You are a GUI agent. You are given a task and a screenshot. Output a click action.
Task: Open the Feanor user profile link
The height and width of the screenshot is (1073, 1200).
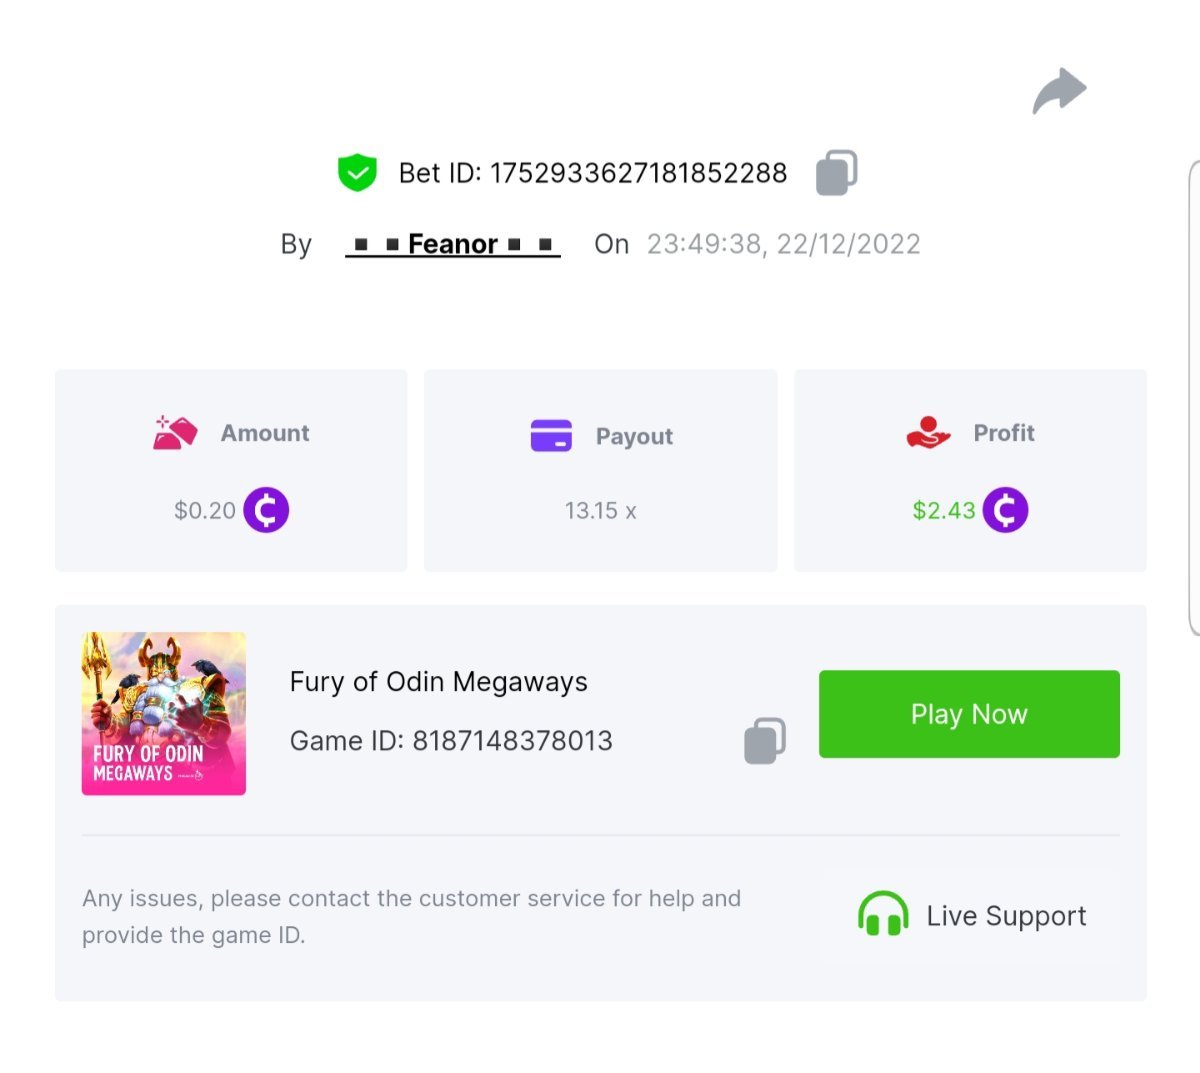pos(453,244)
